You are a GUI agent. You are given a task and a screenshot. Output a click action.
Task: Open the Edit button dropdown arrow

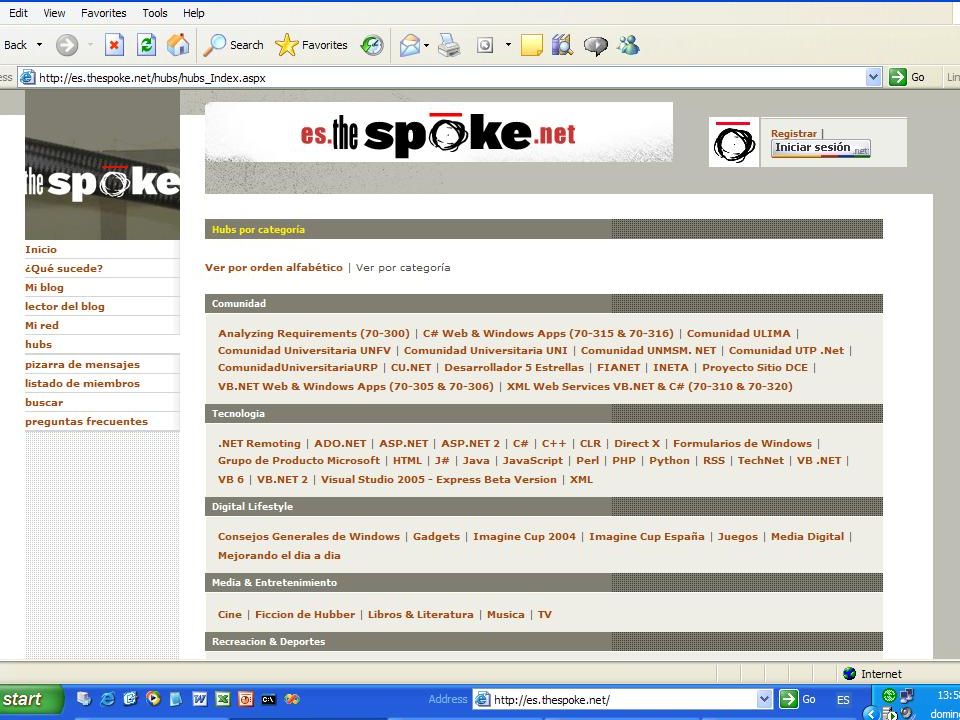(x=508, y=45)
